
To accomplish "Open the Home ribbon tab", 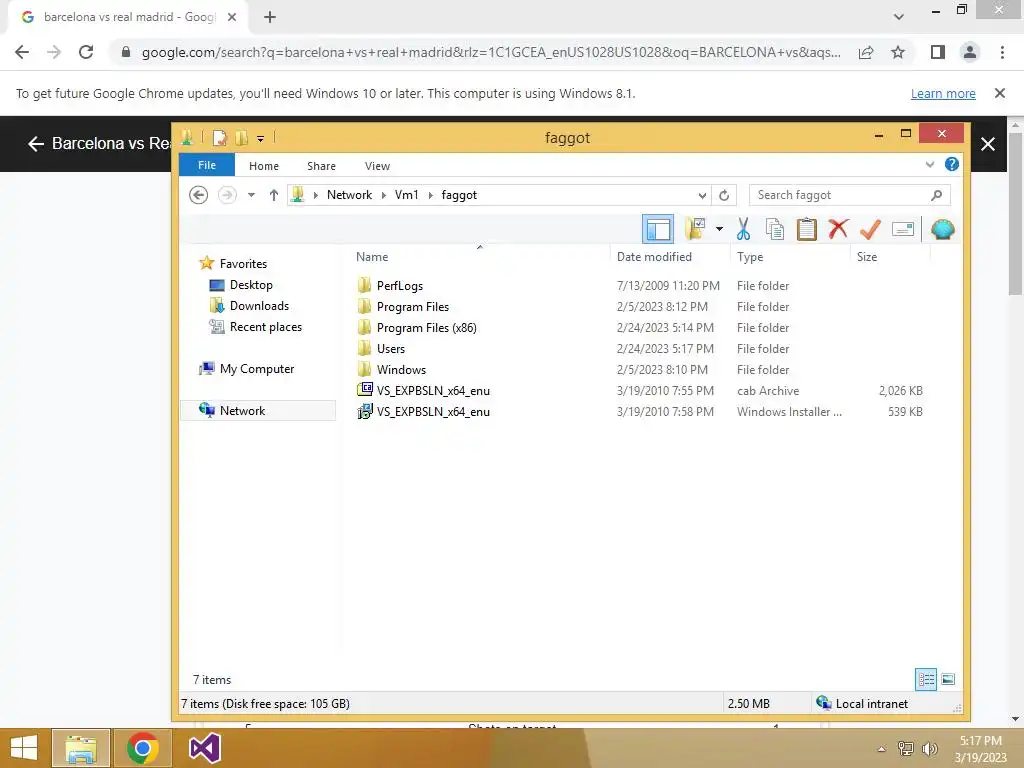I will [x=264, y=166].
